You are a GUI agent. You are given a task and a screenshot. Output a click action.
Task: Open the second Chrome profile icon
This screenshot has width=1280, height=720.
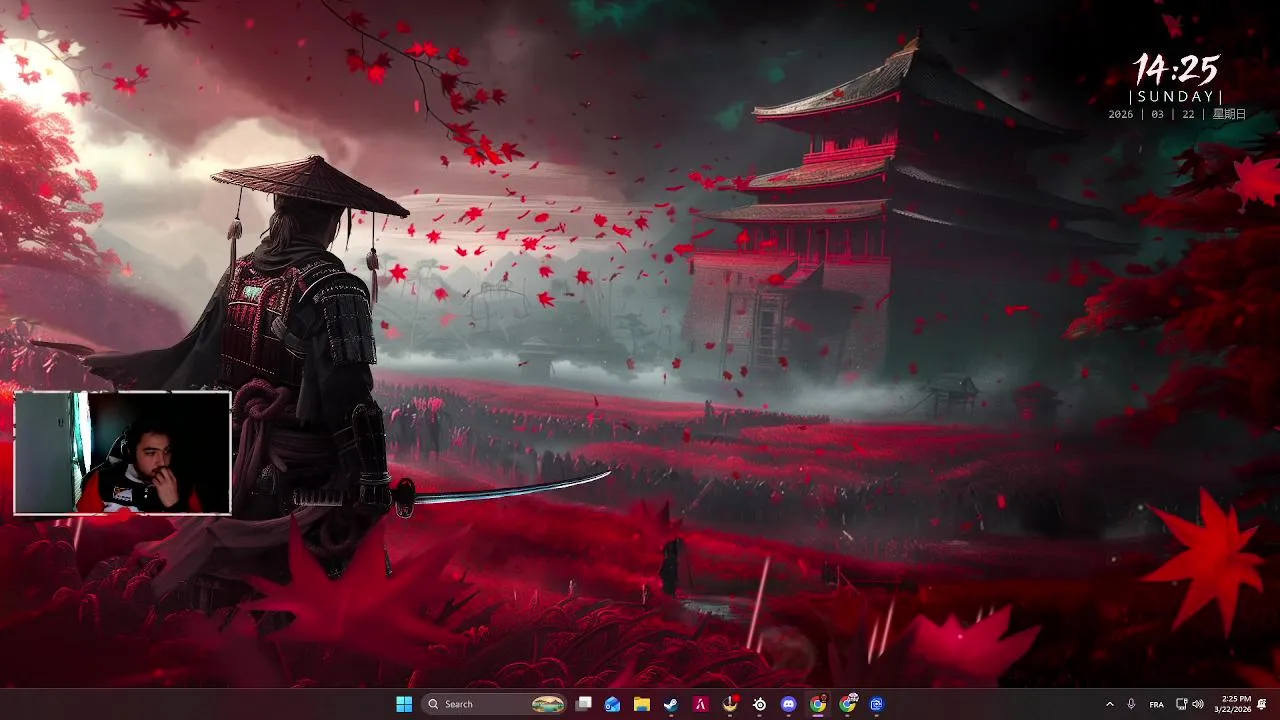click(848, 704)
